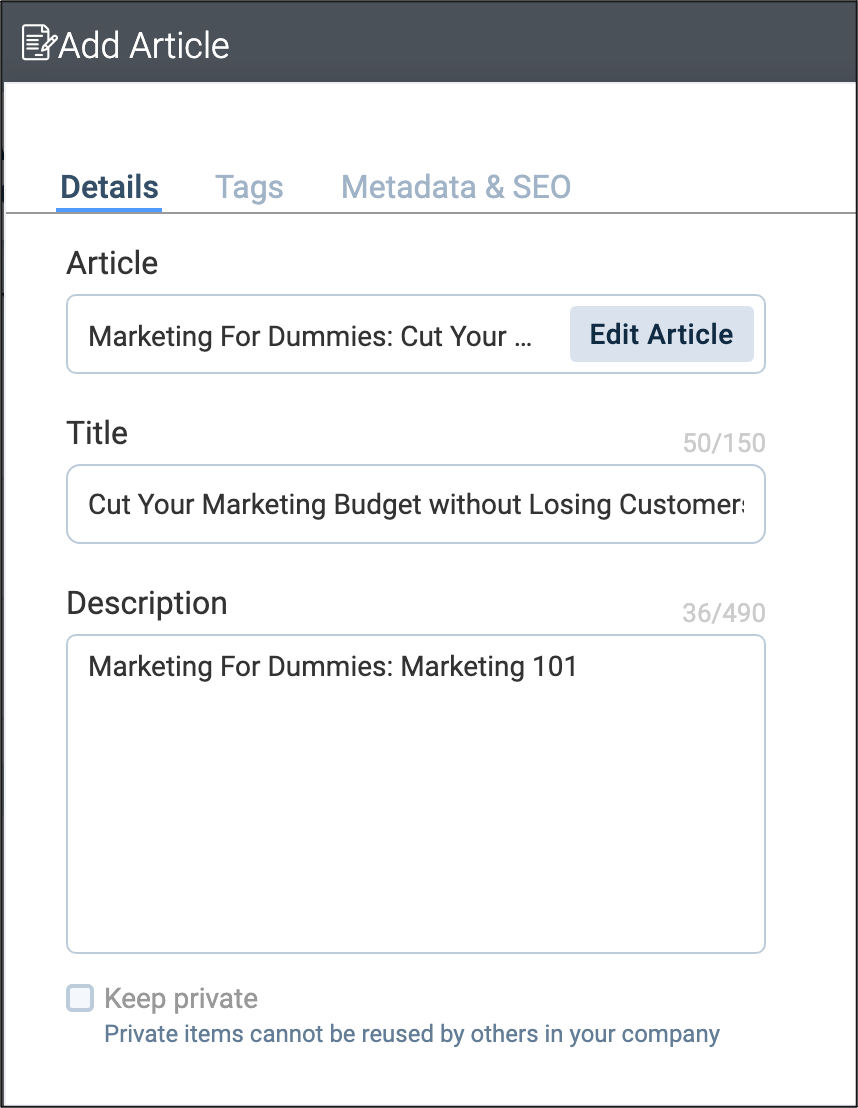This screenshot has height=1108, width=858.
Task: Open the Tags tab
Action: point(249,187)
